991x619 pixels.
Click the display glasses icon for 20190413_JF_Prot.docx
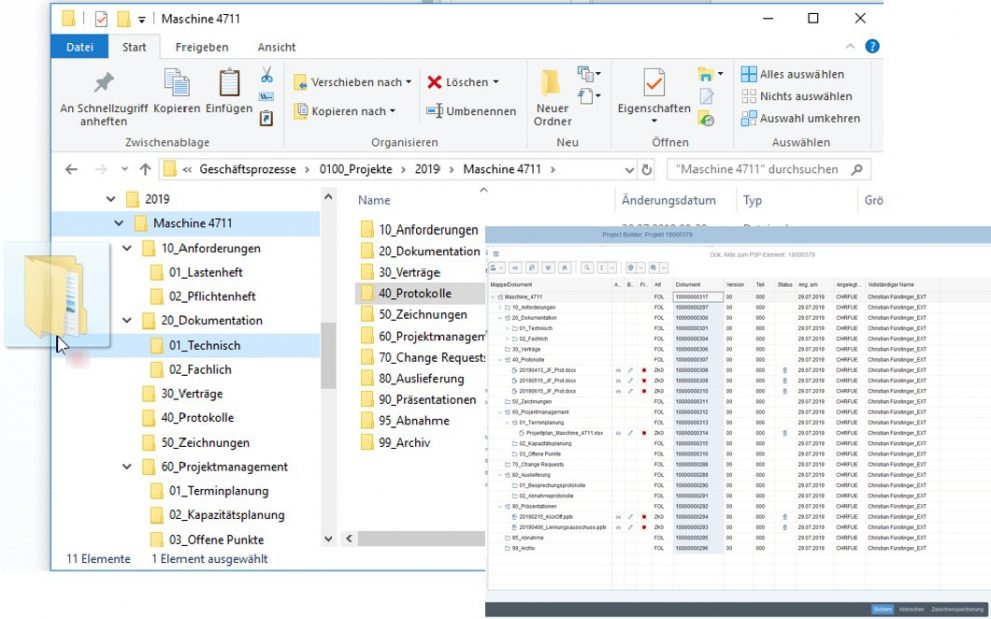pos(617,371)
